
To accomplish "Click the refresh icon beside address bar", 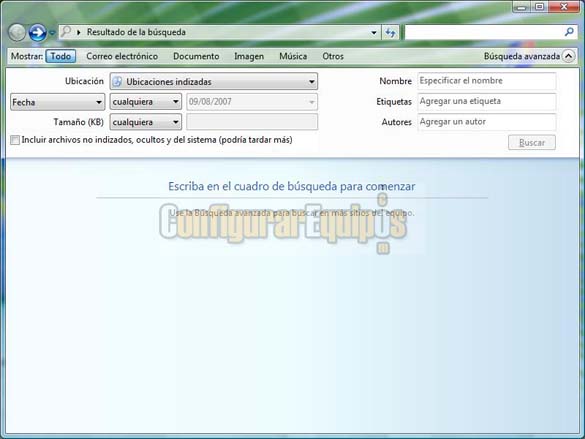I will (x=390, y=33).
